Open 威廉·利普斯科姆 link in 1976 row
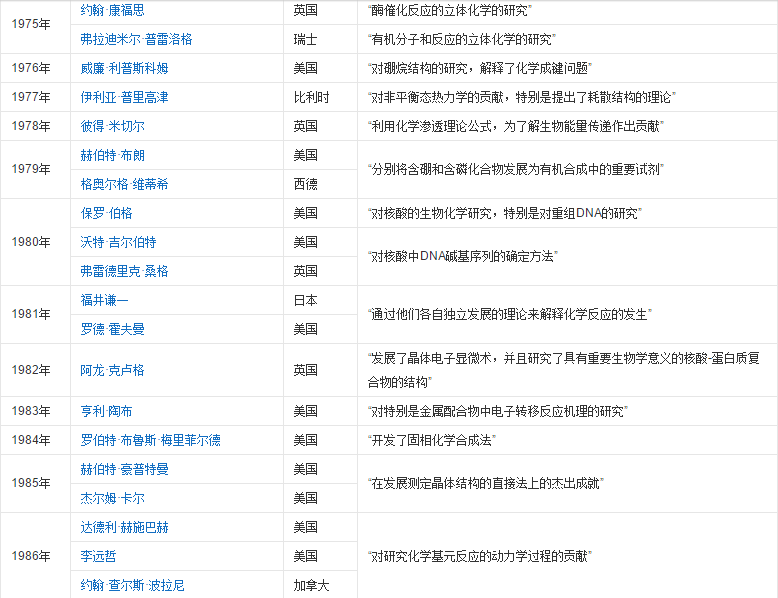The image size is (778, 598). pyautogui.click(x=124, y=68)
